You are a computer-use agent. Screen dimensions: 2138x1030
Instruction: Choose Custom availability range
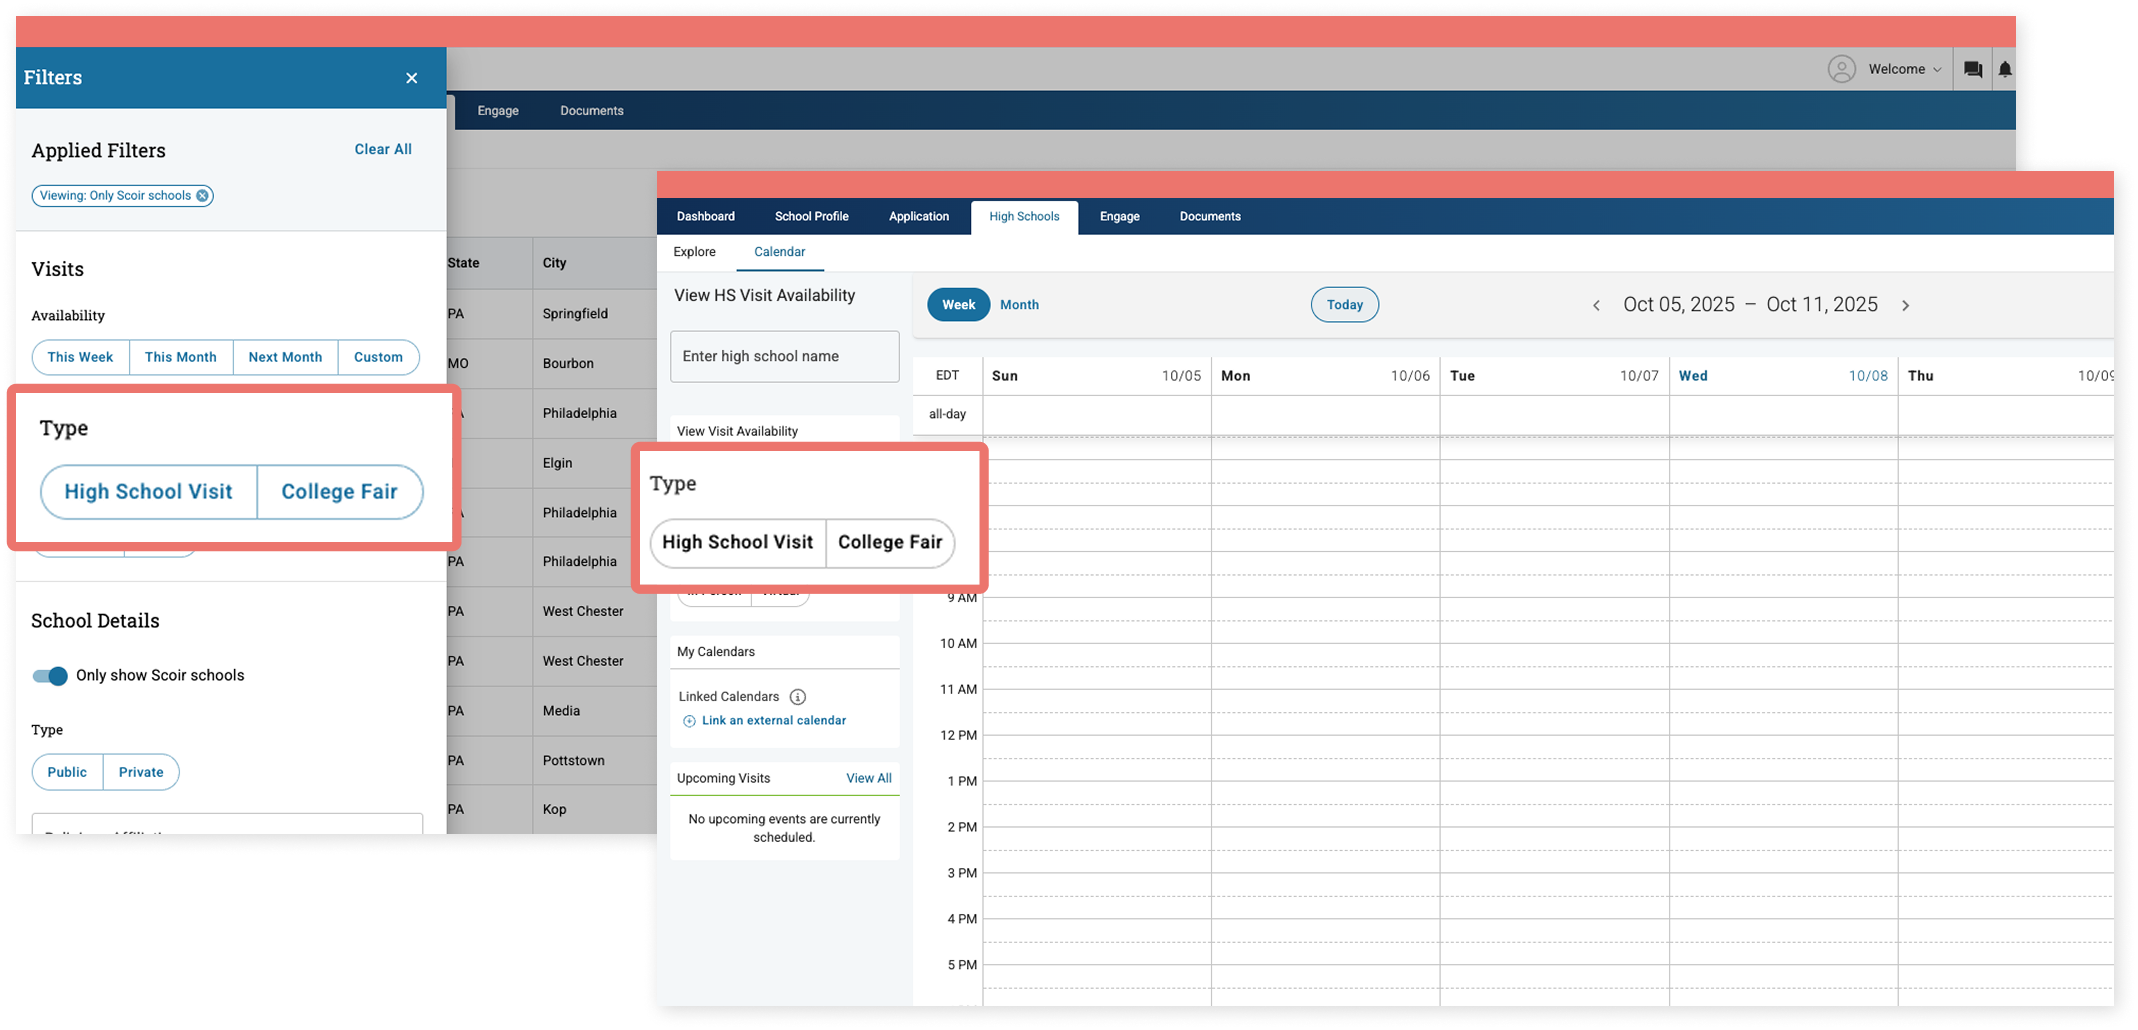[378, 357]
